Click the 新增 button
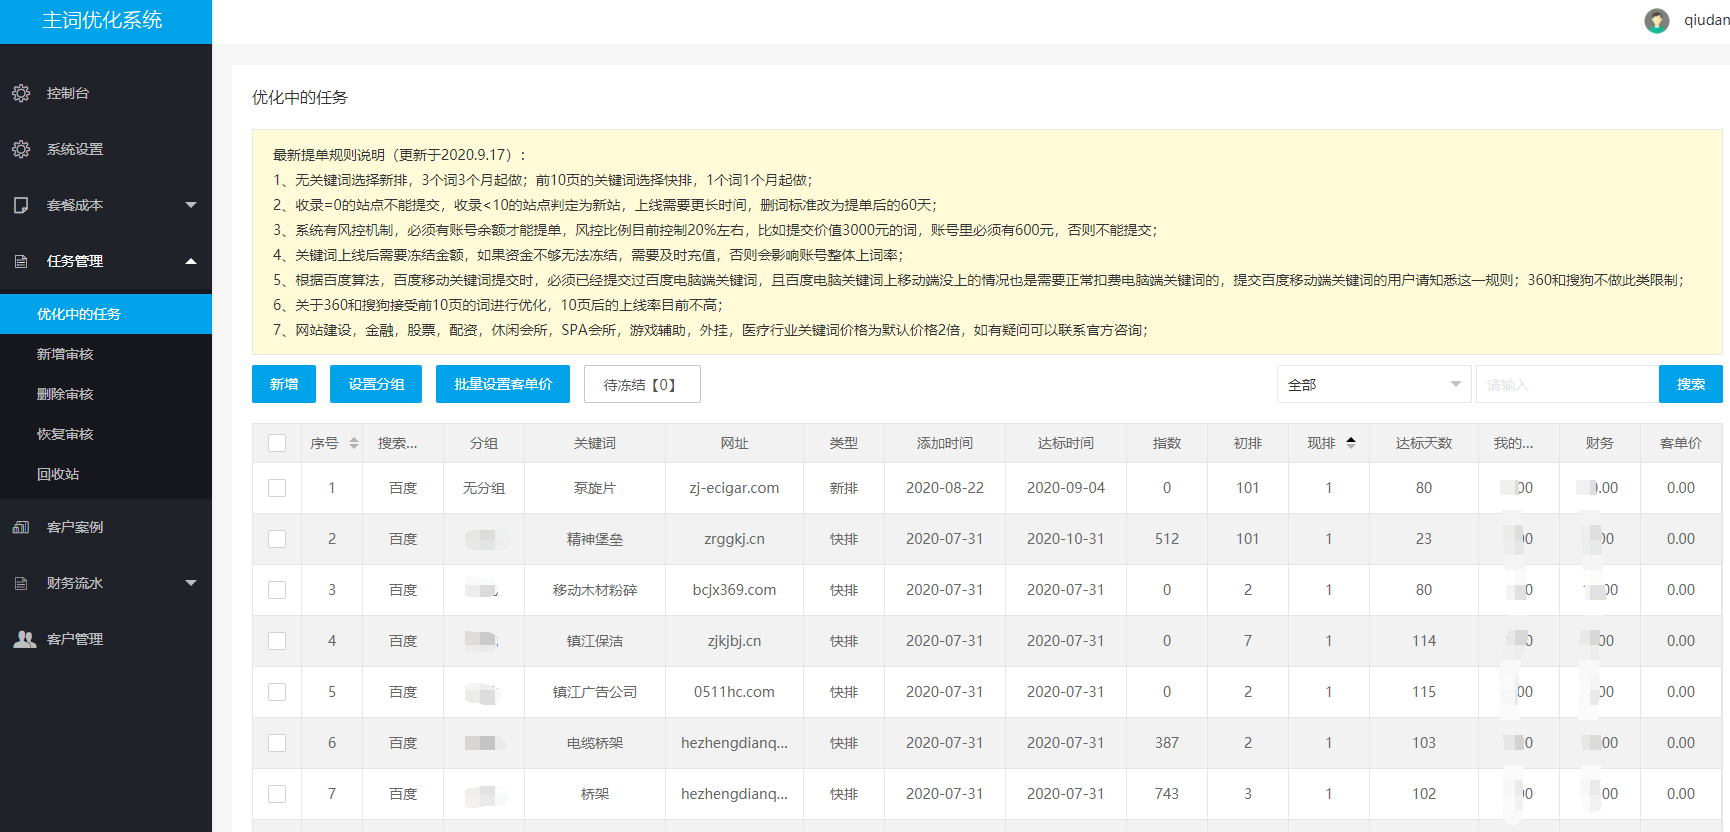This screenshot has width=1730, height=832. [x=284, y=384]
